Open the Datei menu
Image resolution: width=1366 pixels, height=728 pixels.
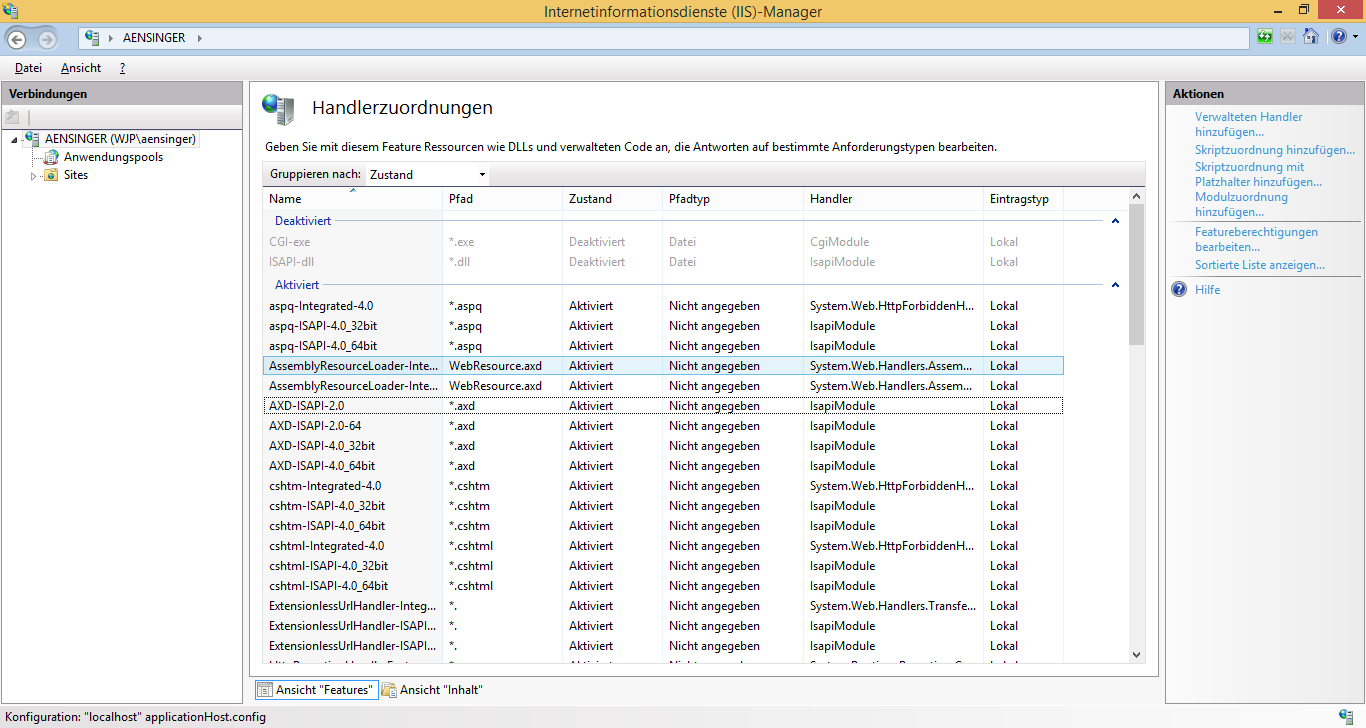click(28, 68)
